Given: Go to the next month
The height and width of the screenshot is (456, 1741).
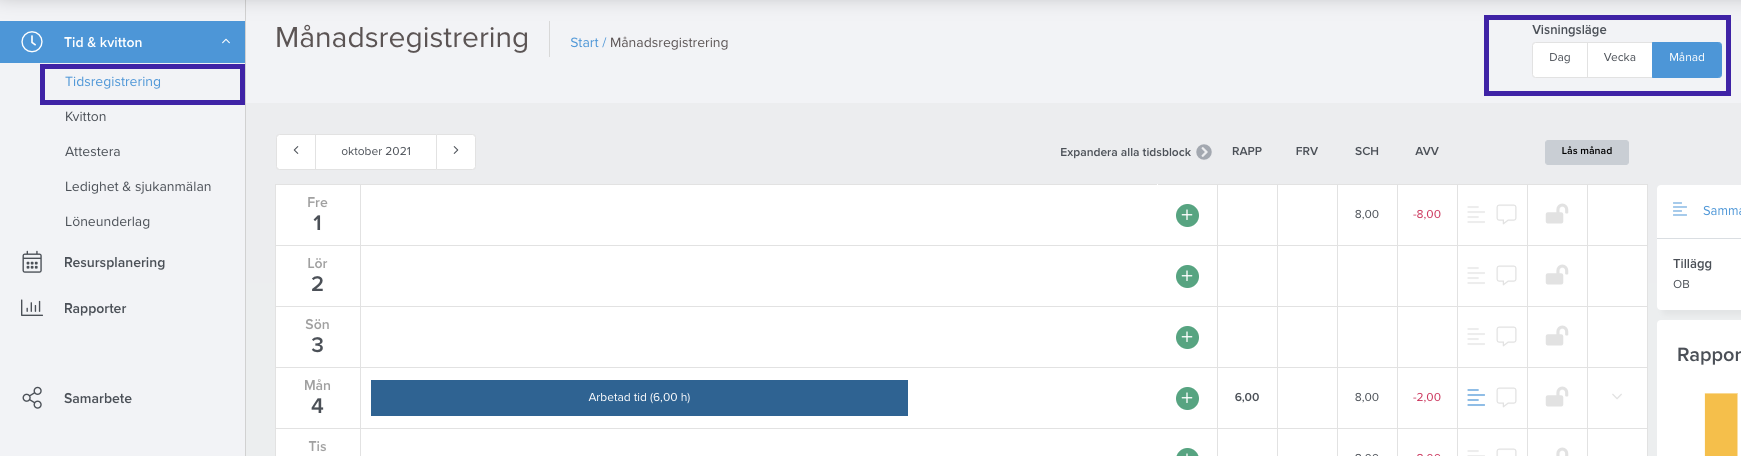Looking at the screenshot, I should (x=456, y=151).
